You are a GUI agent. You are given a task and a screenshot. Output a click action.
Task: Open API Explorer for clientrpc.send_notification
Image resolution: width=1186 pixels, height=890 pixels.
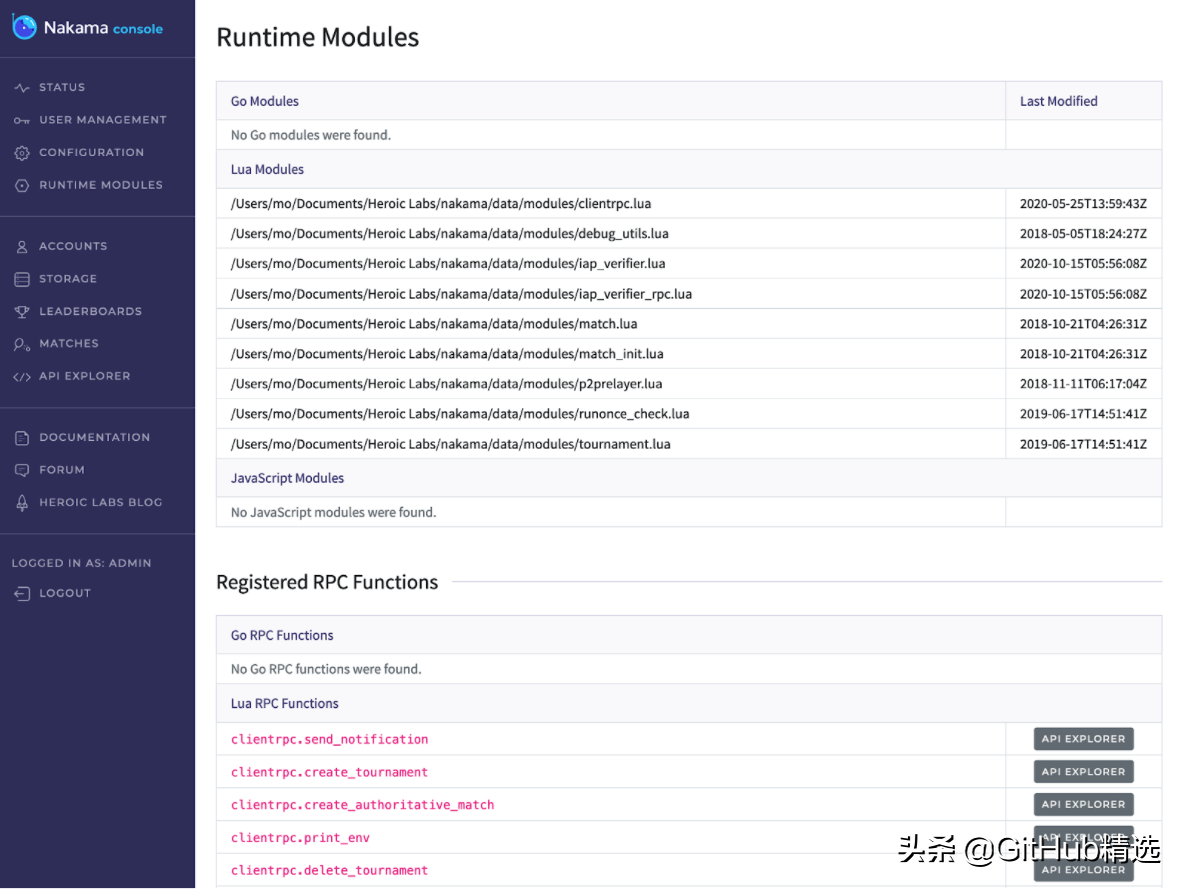[1083, 739]
